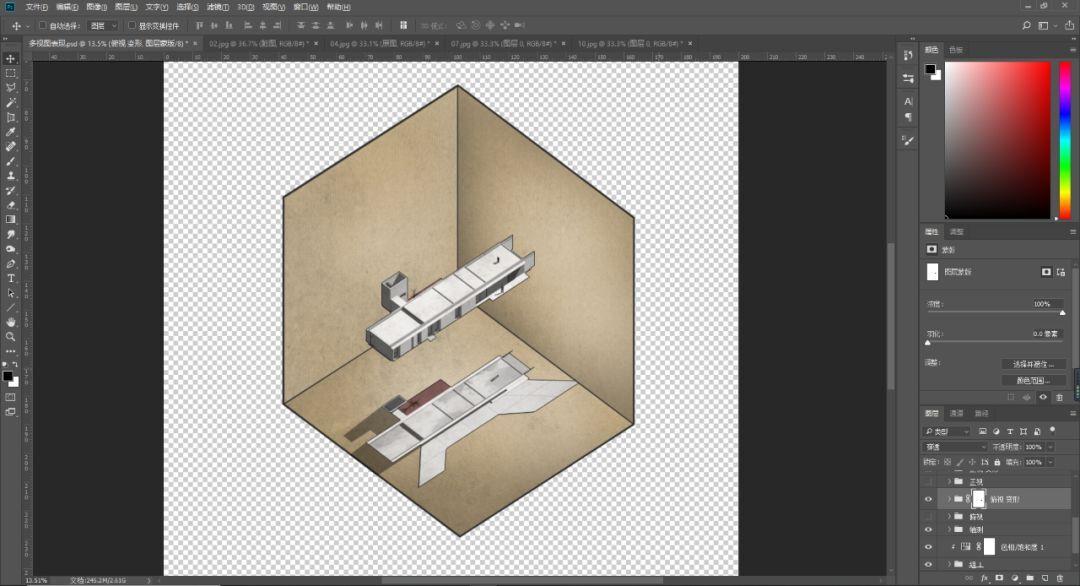Select the Brush tool
Screen dimensions: 1080x586
[10, 161]
